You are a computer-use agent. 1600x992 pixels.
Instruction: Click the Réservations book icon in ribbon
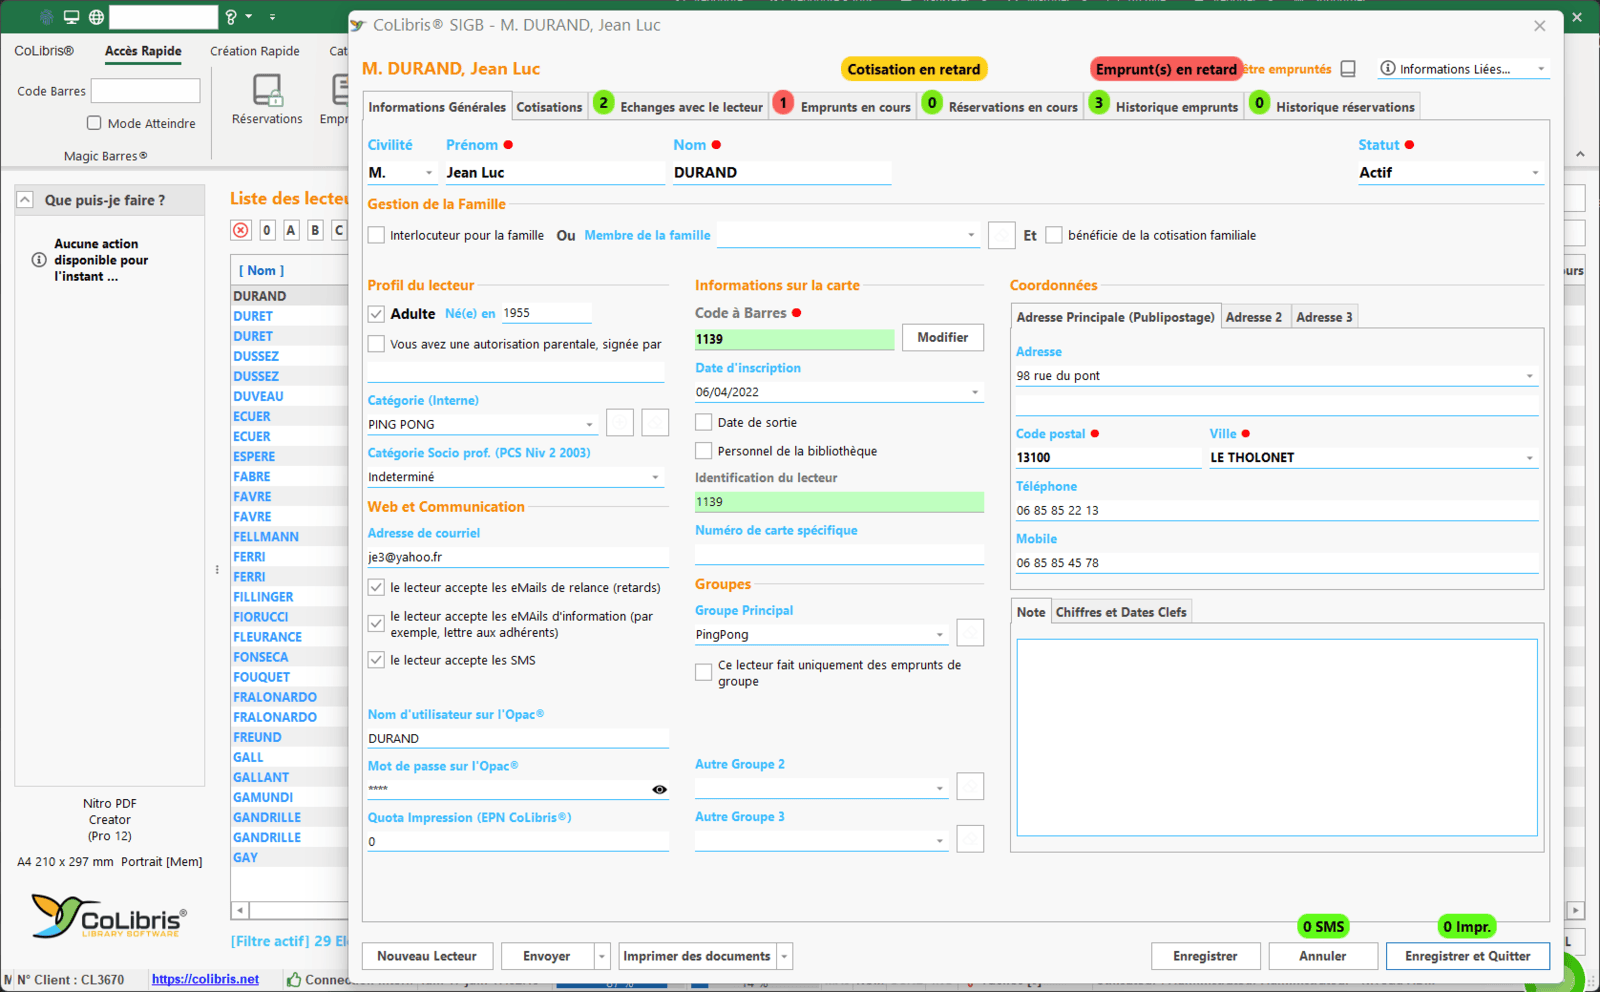[267, 92]
